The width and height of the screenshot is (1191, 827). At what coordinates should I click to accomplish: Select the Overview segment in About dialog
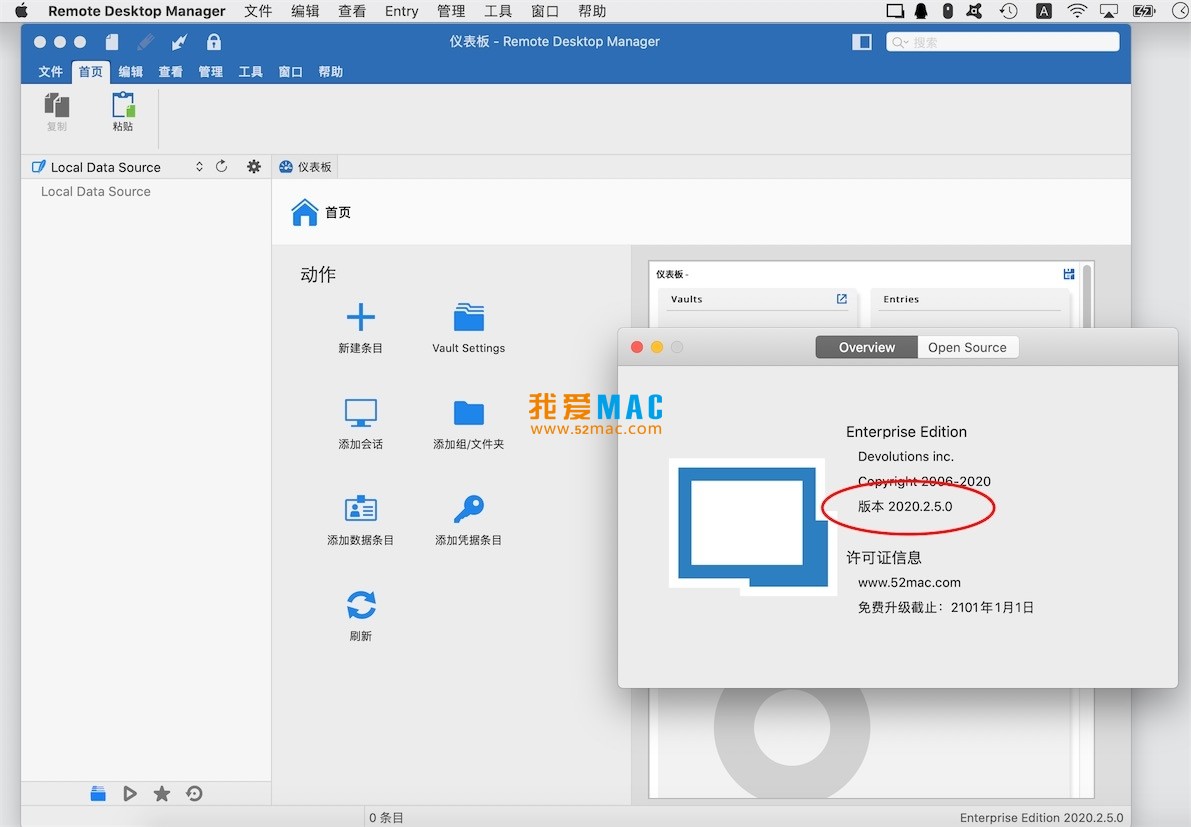(866, 347)
